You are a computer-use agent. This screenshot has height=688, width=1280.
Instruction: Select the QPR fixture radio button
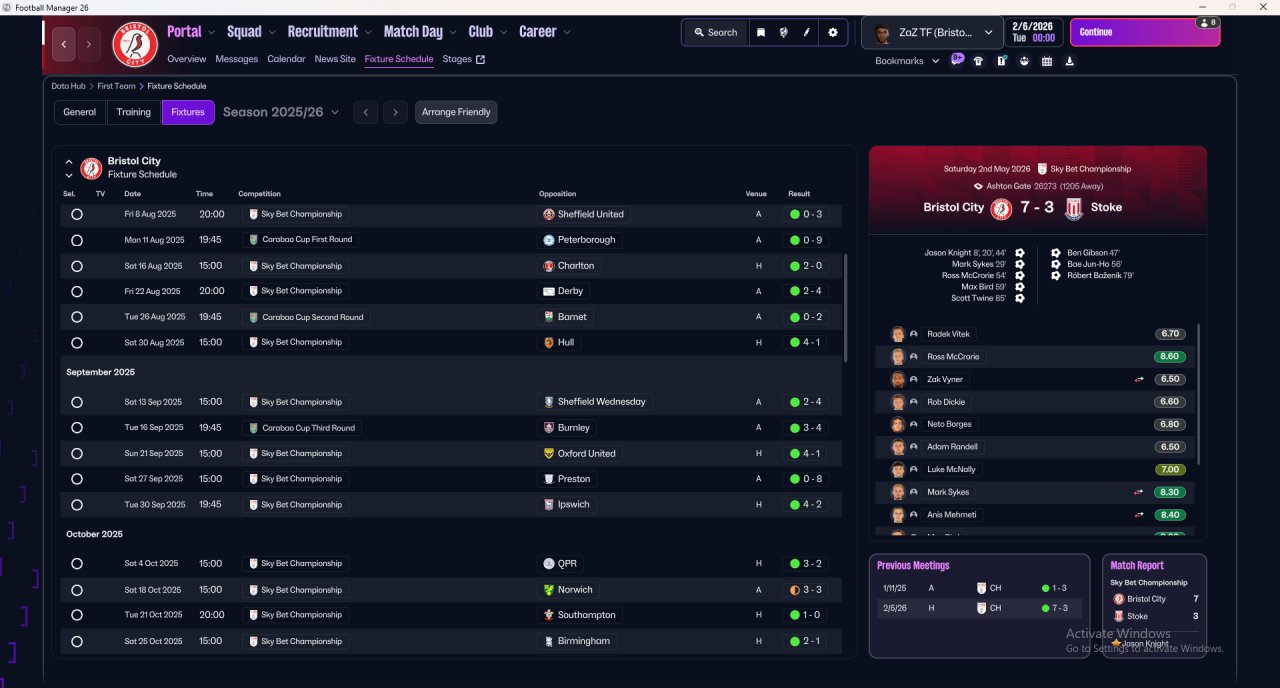[x=77, y=564]
